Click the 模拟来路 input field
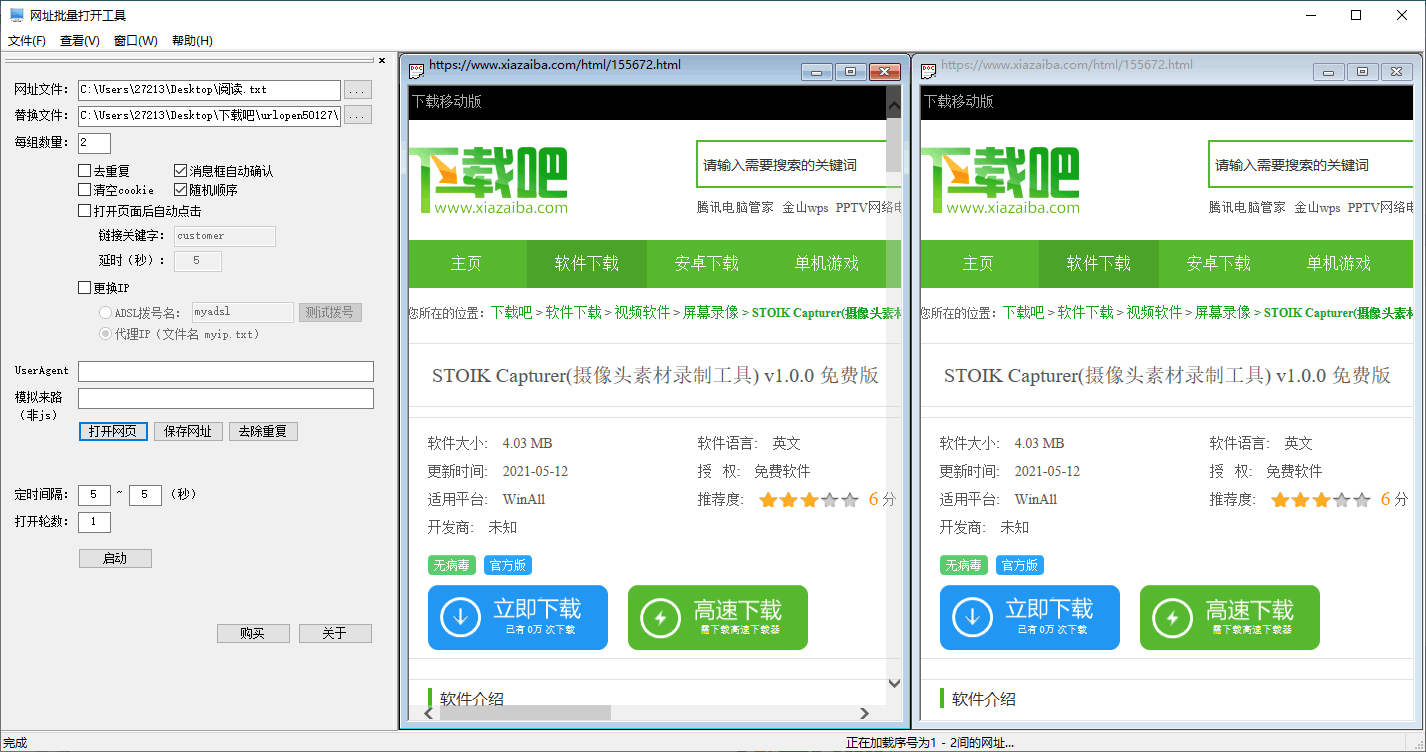The image size is (1426, 752). pos(226,399)
